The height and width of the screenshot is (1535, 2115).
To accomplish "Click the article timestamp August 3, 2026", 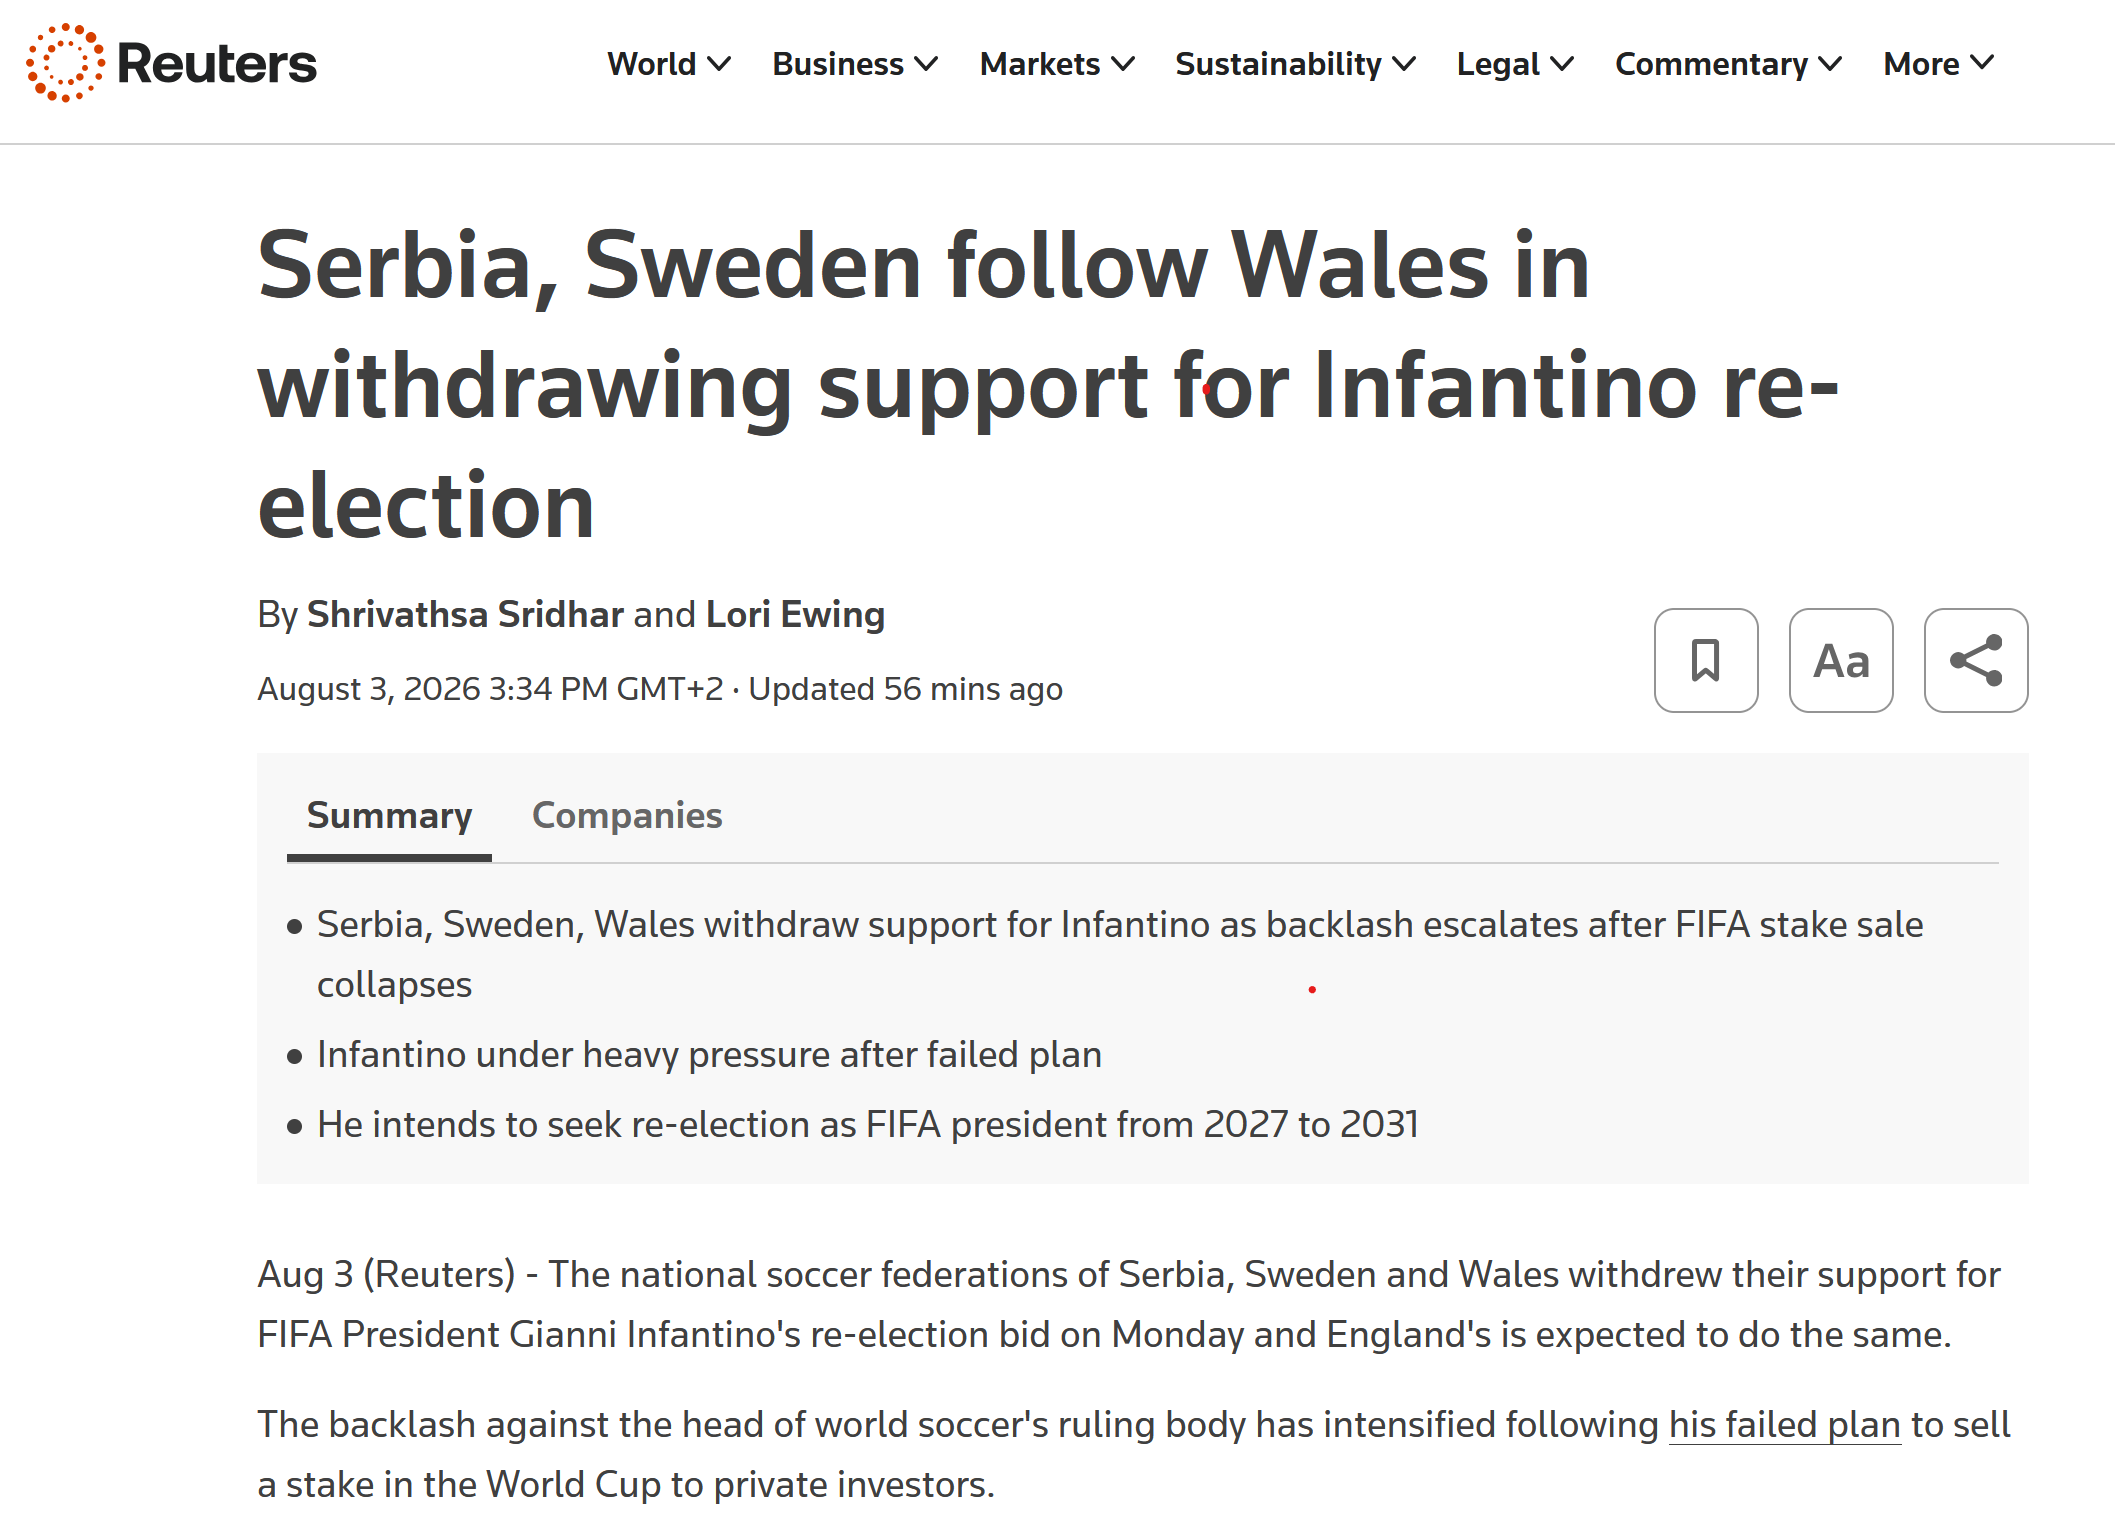I will (x=490, y=689).
